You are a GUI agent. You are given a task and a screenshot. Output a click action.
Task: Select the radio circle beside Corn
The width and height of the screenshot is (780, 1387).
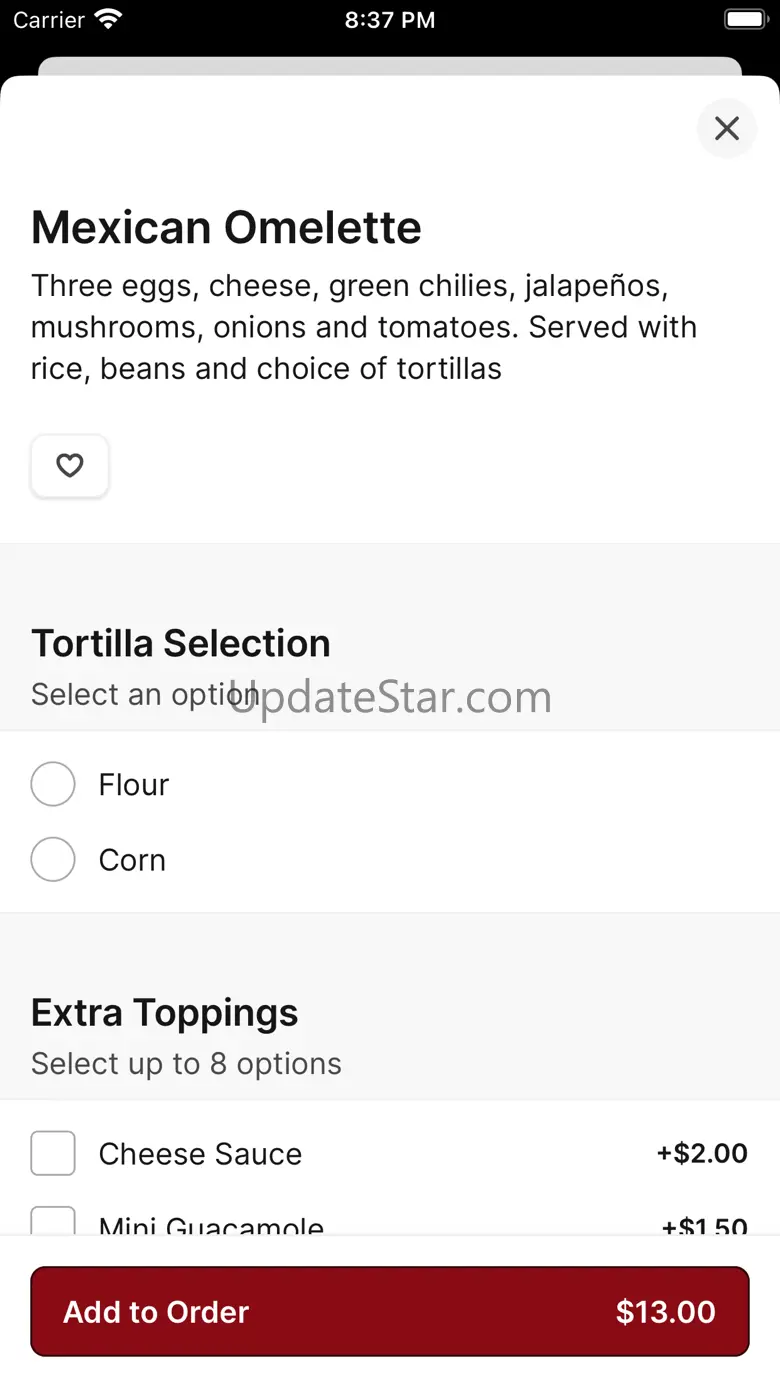click(53, 859)
